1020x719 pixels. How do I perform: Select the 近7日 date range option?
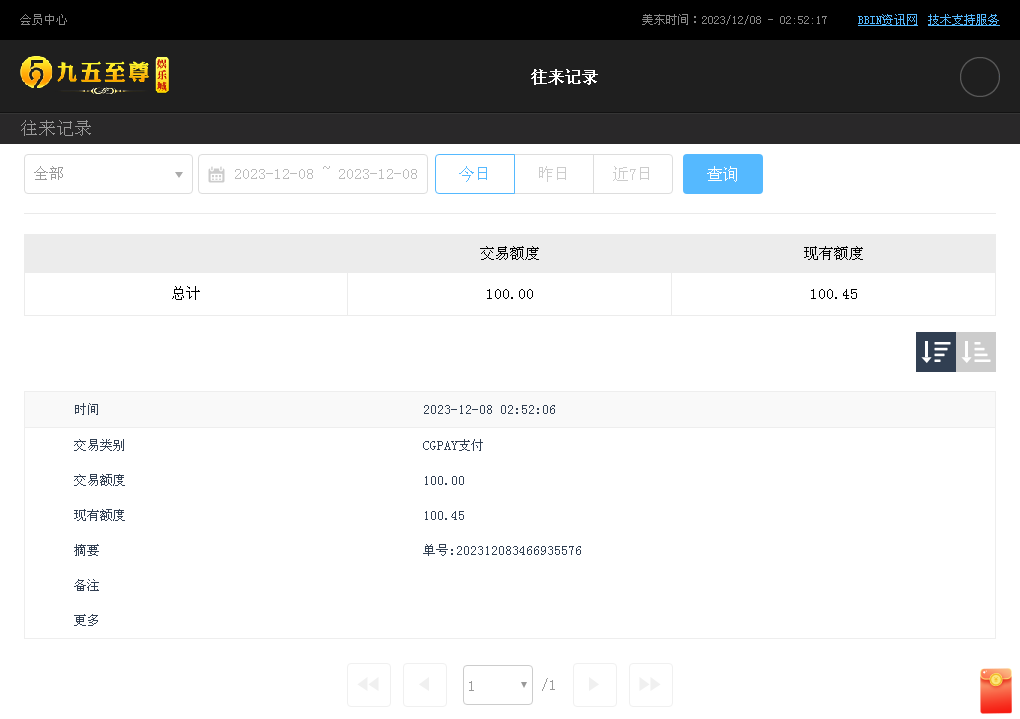632,174
